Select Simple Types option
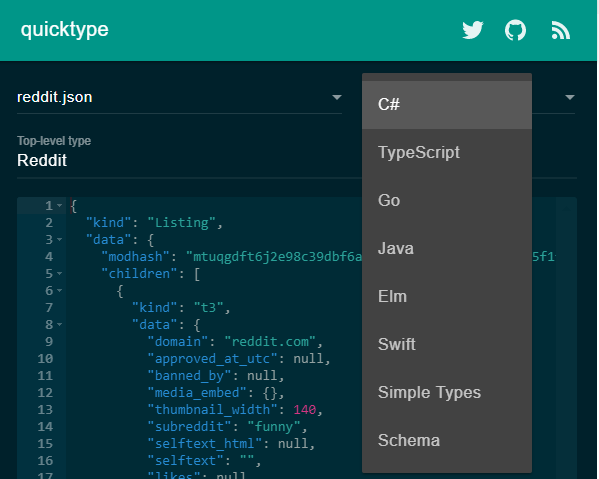599x479 pixels. pyautogui.click(x=447, y=393)
